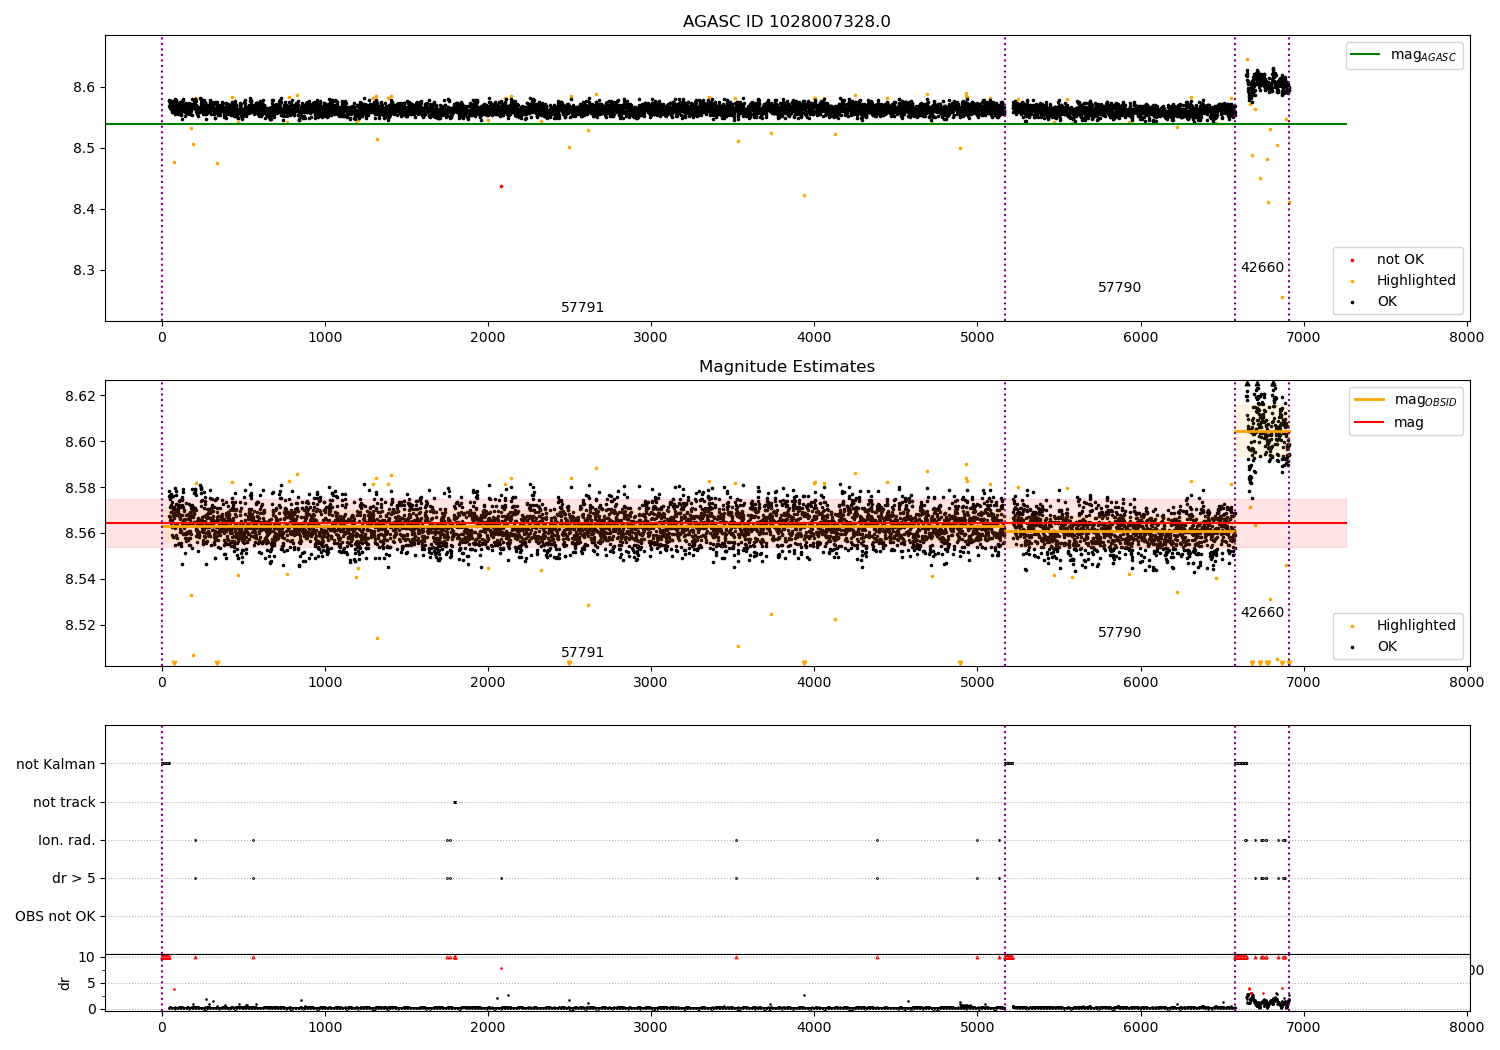1500x1050 pixels.
Task: Click the 'not track' row label
Action: coord(64,802)
